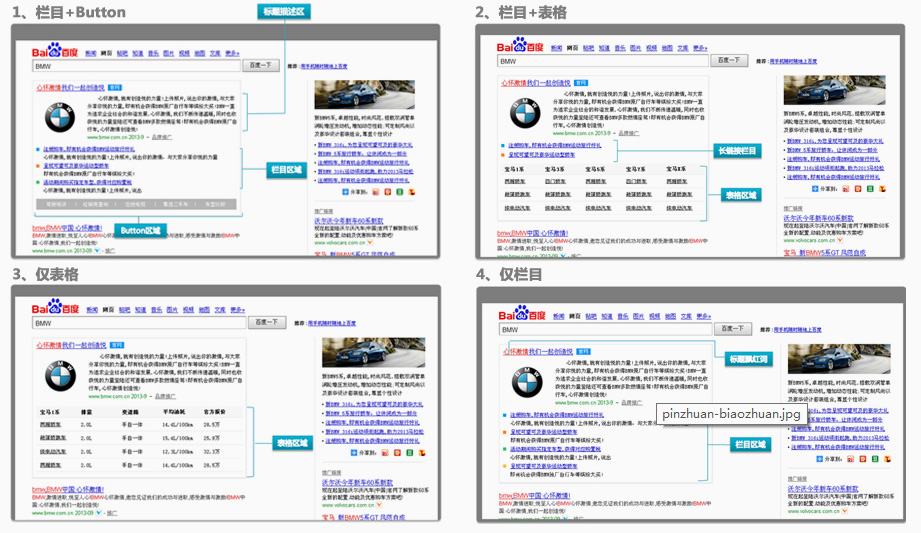Open 沃尔沃 ad link in 栏目+Button panel
This screenshot has width=921, height=533.
(x=348, y=221)
